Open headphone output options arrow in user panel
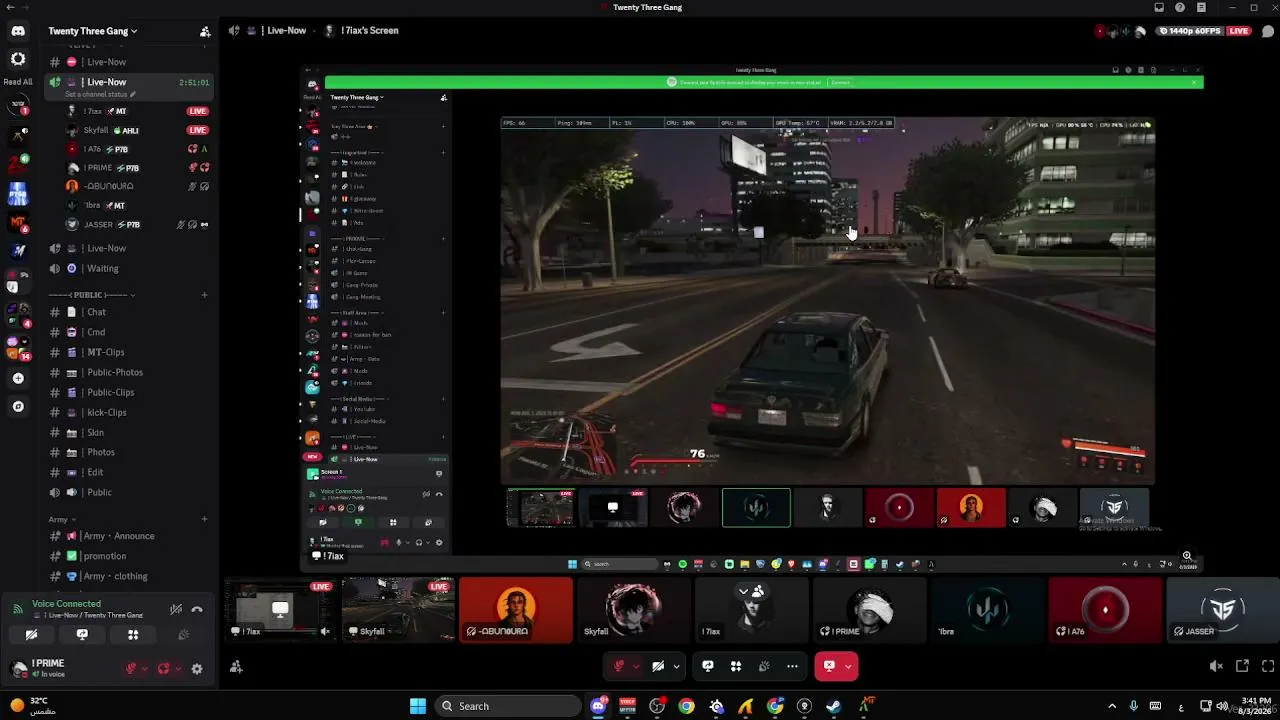The height and width of the screenshot is (720, 1280). tap(178, 669)
